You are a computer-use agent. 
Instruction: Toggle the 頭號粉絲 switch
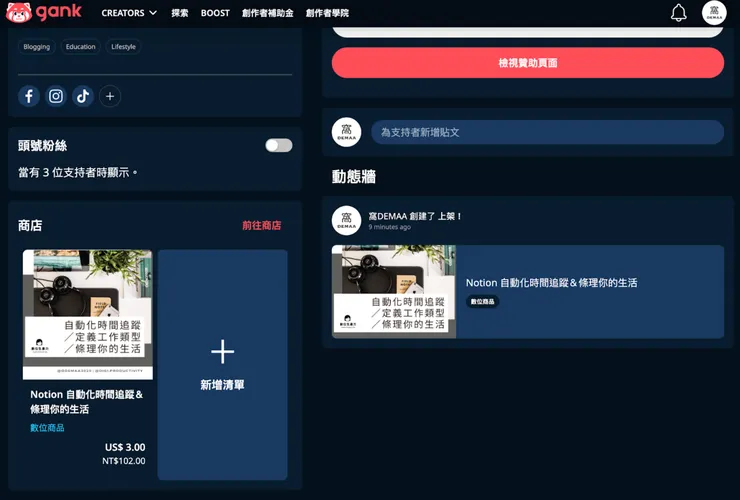(279, 145)
